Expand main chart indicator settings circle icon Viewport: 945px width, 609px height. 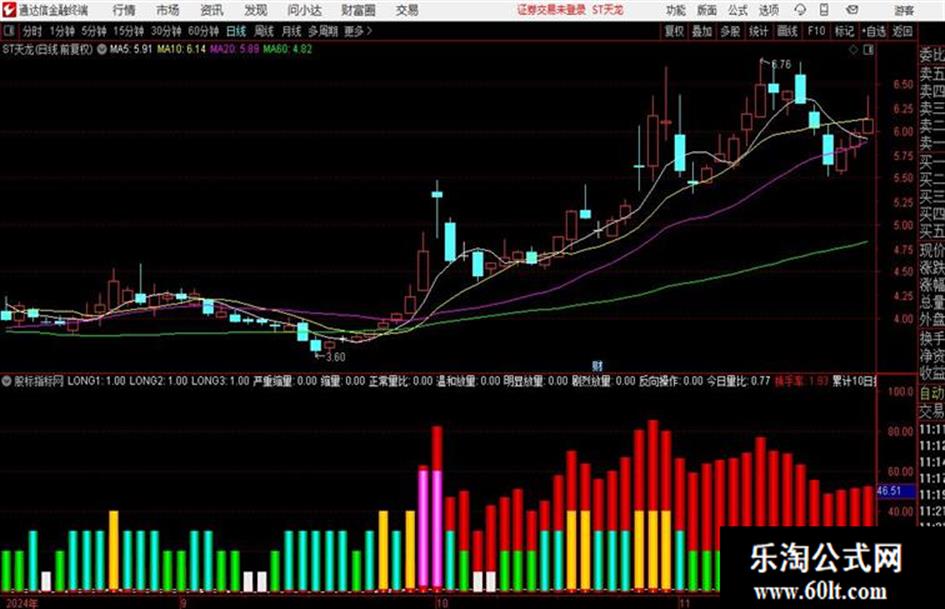pyautogui.click(x=101, y=49)
